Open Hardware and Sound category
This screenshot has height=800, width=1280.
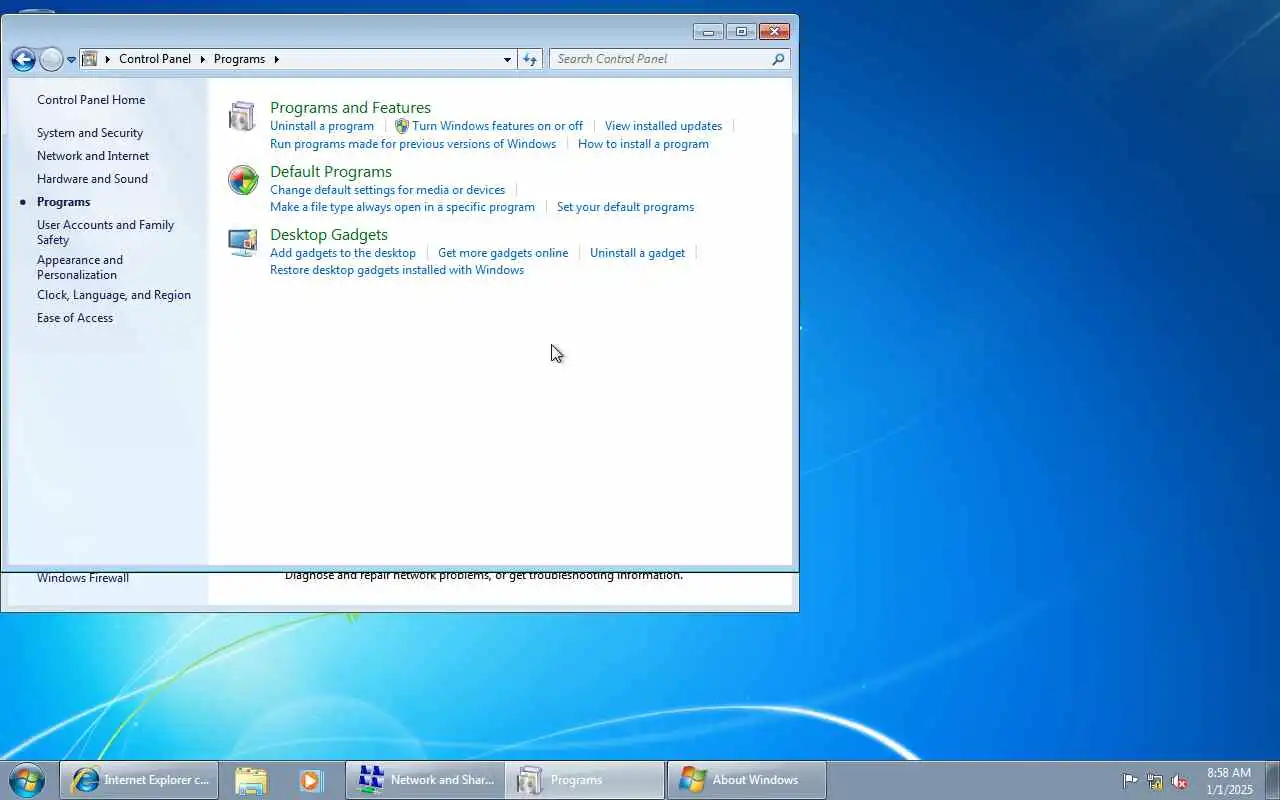click(92, 179)
